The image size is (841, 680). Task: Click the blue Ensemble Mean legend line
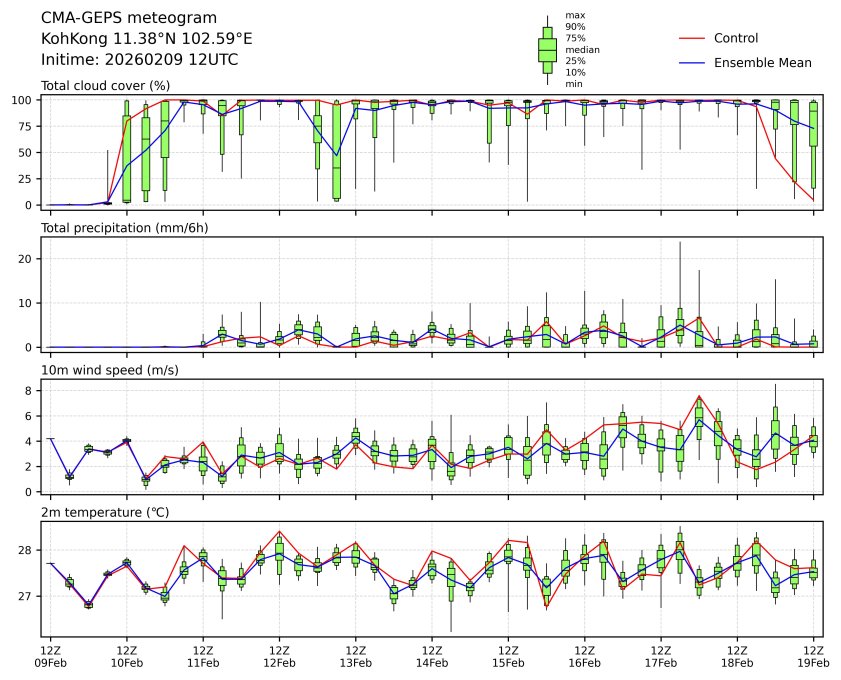(x=692, y=62)
